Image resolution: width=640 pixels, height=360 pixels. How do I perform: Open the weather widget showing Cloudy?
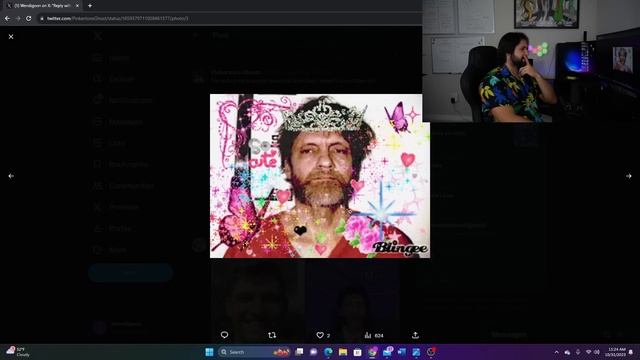18,351
